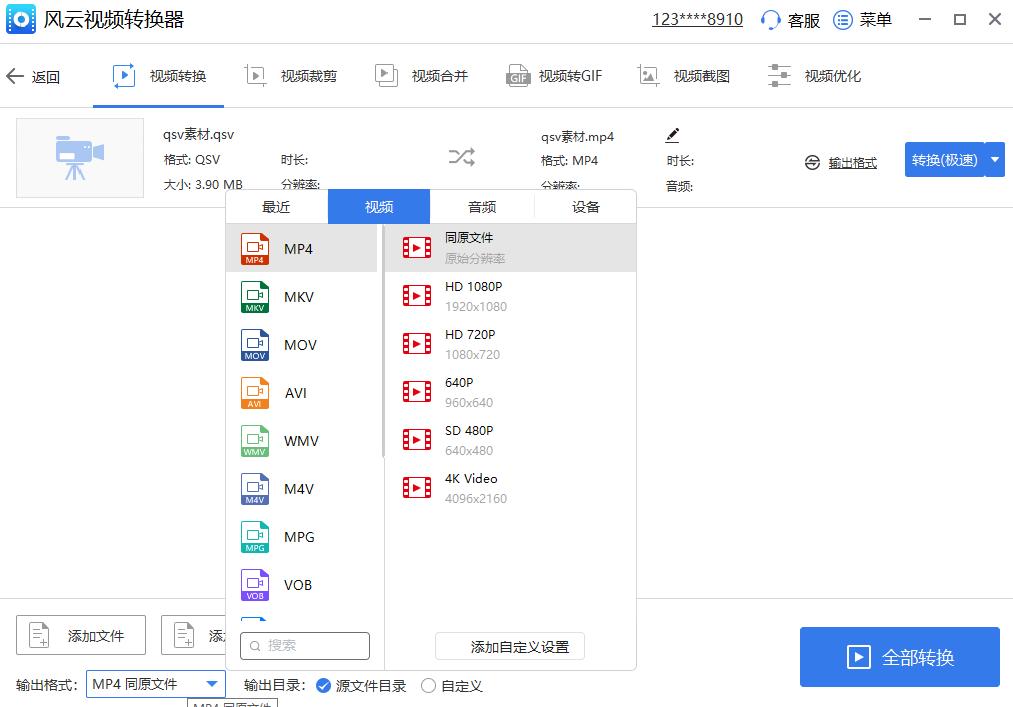Click the format search input field
The height and width of the screenshot is (707, 1013).
(x=305, y=646)
